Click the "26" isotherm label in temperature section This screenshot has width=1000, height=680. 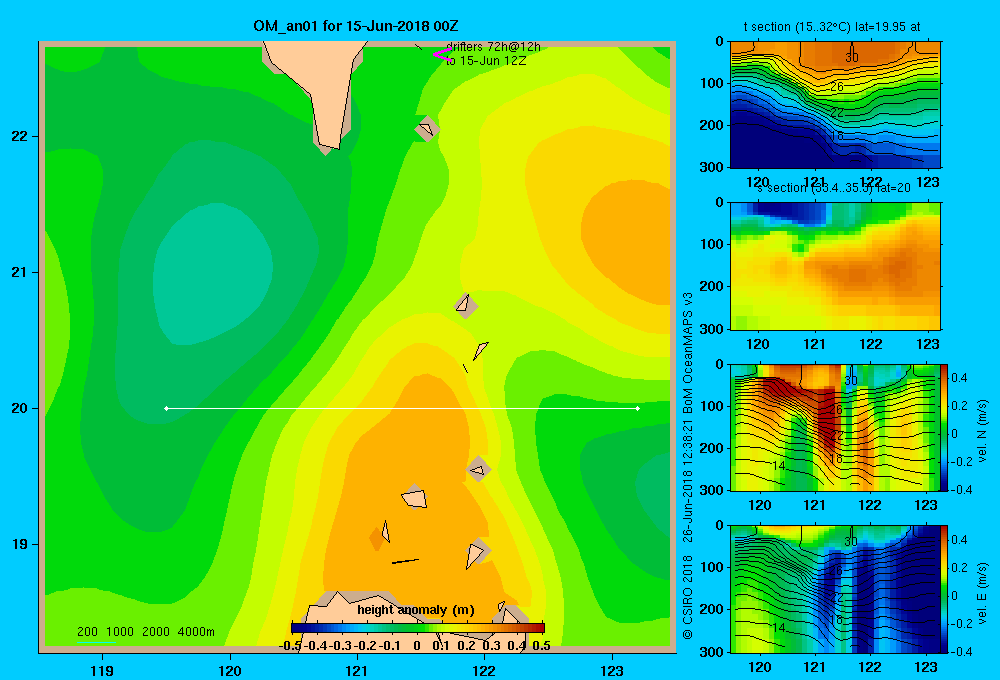point(837,86)
